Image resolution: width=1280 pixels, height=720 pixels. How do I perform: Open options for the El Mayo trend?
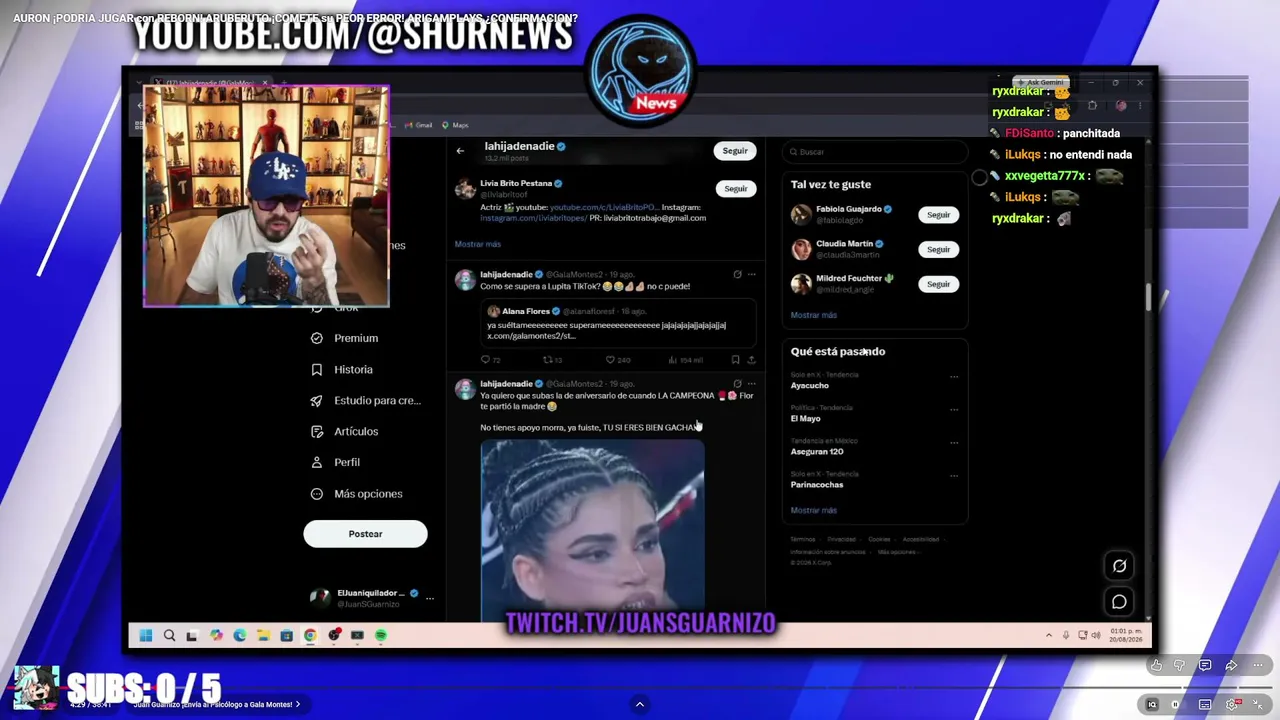pyautogui.click(x=954, y=410)
